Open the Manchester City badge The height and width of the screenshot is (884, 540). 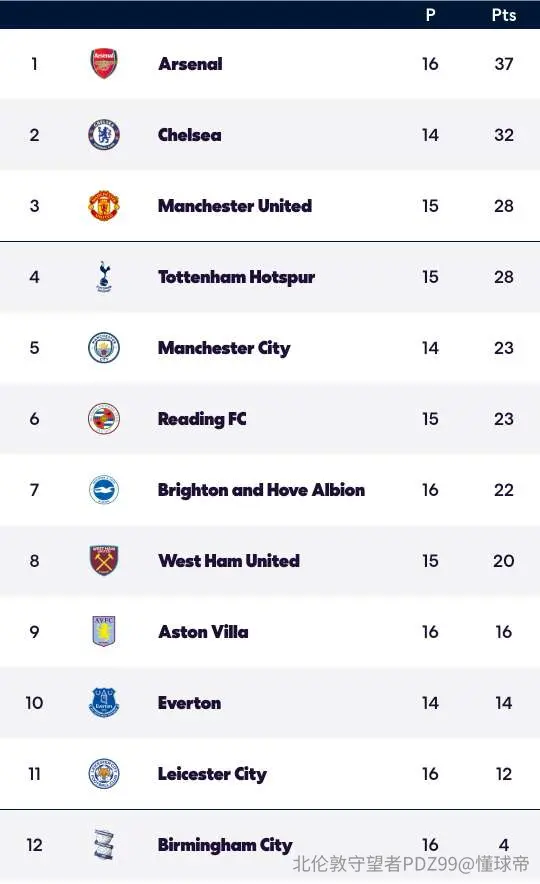pyautogui.click(x=104, y=347)
